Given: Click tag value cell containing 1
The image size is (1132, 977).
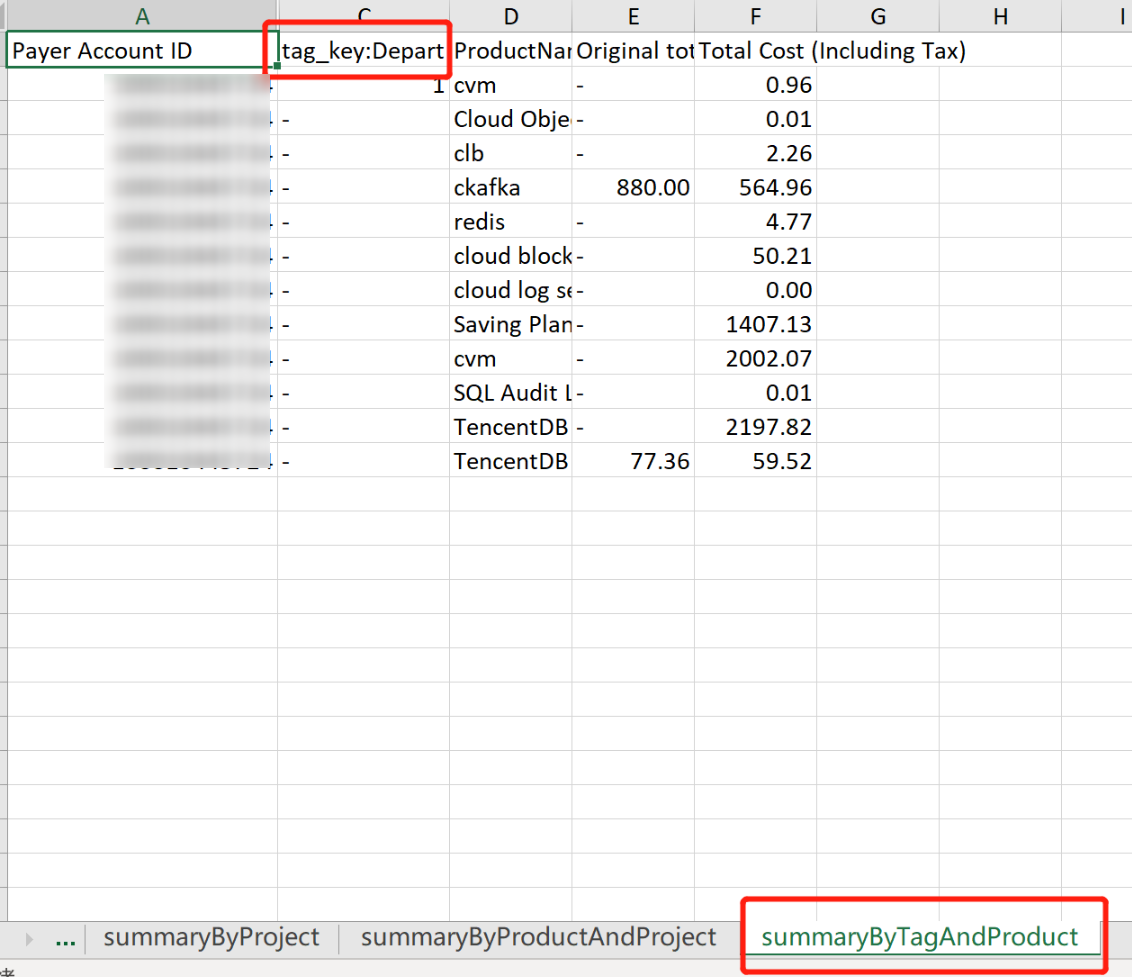Looking at the screenshot, I should click(x=363, y=84).
